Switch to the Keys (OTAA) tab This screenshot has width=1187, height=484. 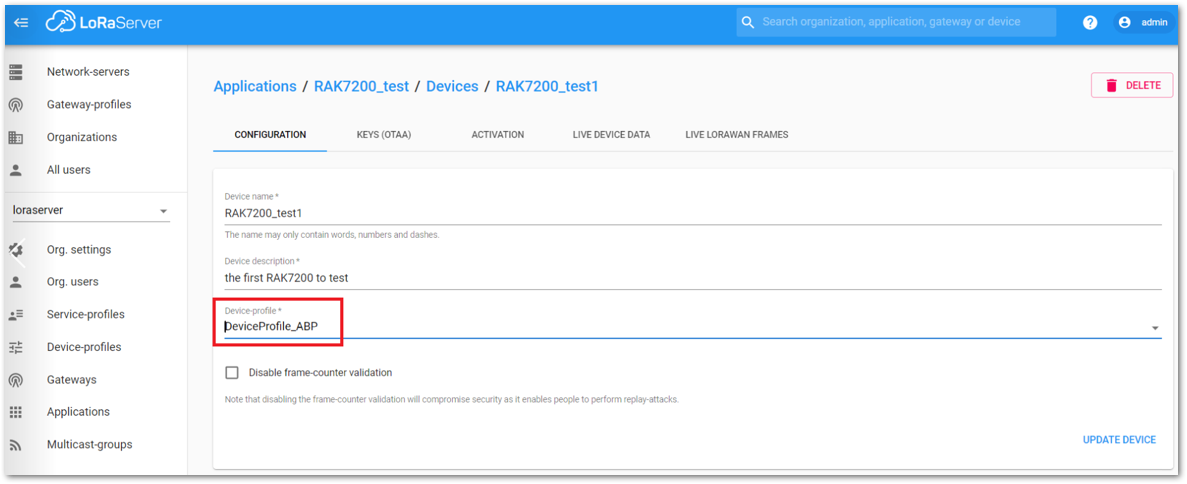(x=384, y=135)
